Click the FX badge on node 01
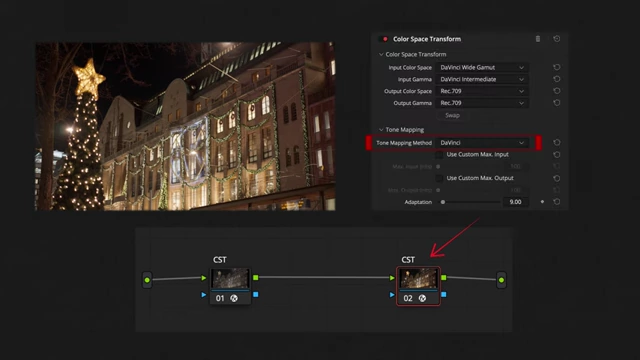Image resolution: width=640 pixels, height=360 pixels. click(234, 298)
